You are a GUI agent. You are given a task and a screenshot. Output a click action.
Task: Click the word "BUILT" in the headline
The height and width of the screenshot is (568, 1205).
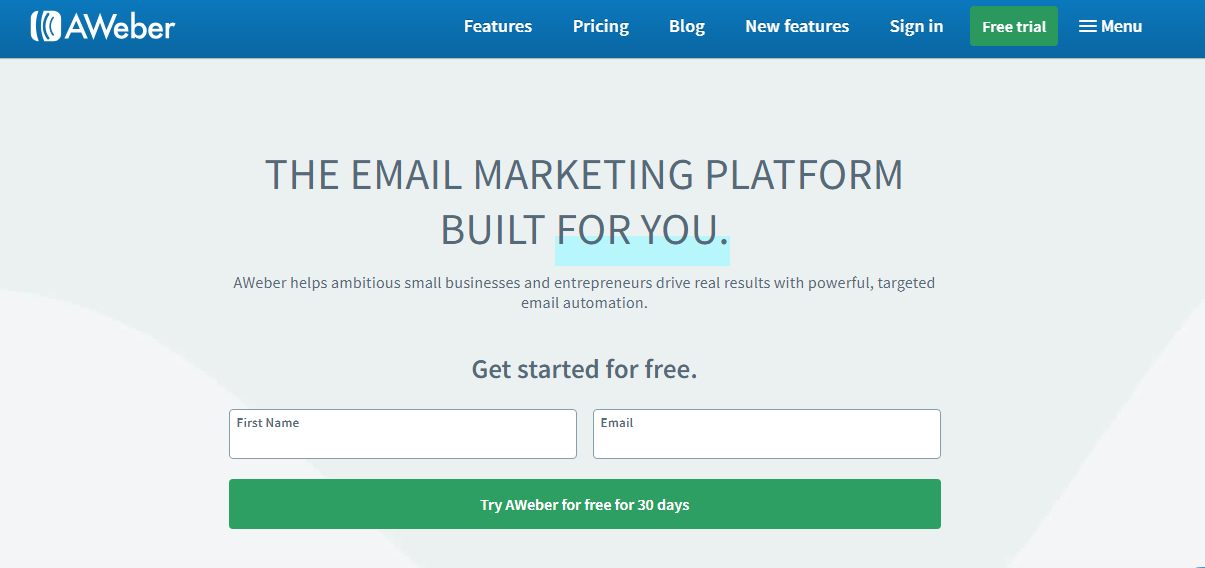[x=493, y=231]
